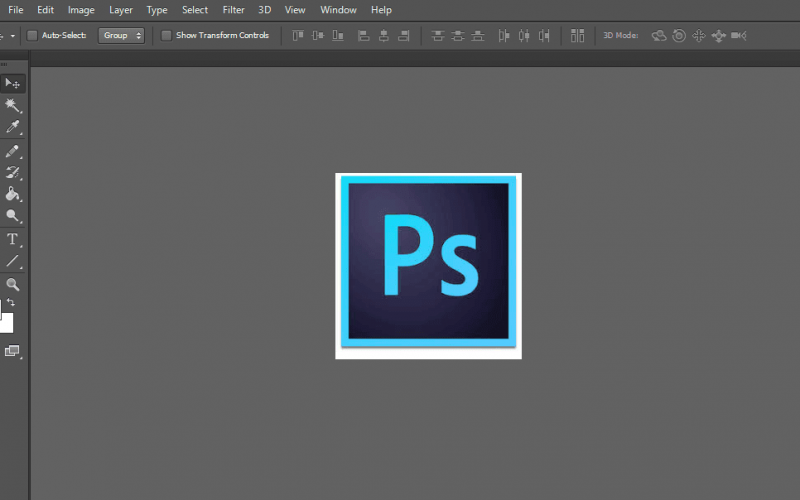Click the white background color swatch

(7, 323)
